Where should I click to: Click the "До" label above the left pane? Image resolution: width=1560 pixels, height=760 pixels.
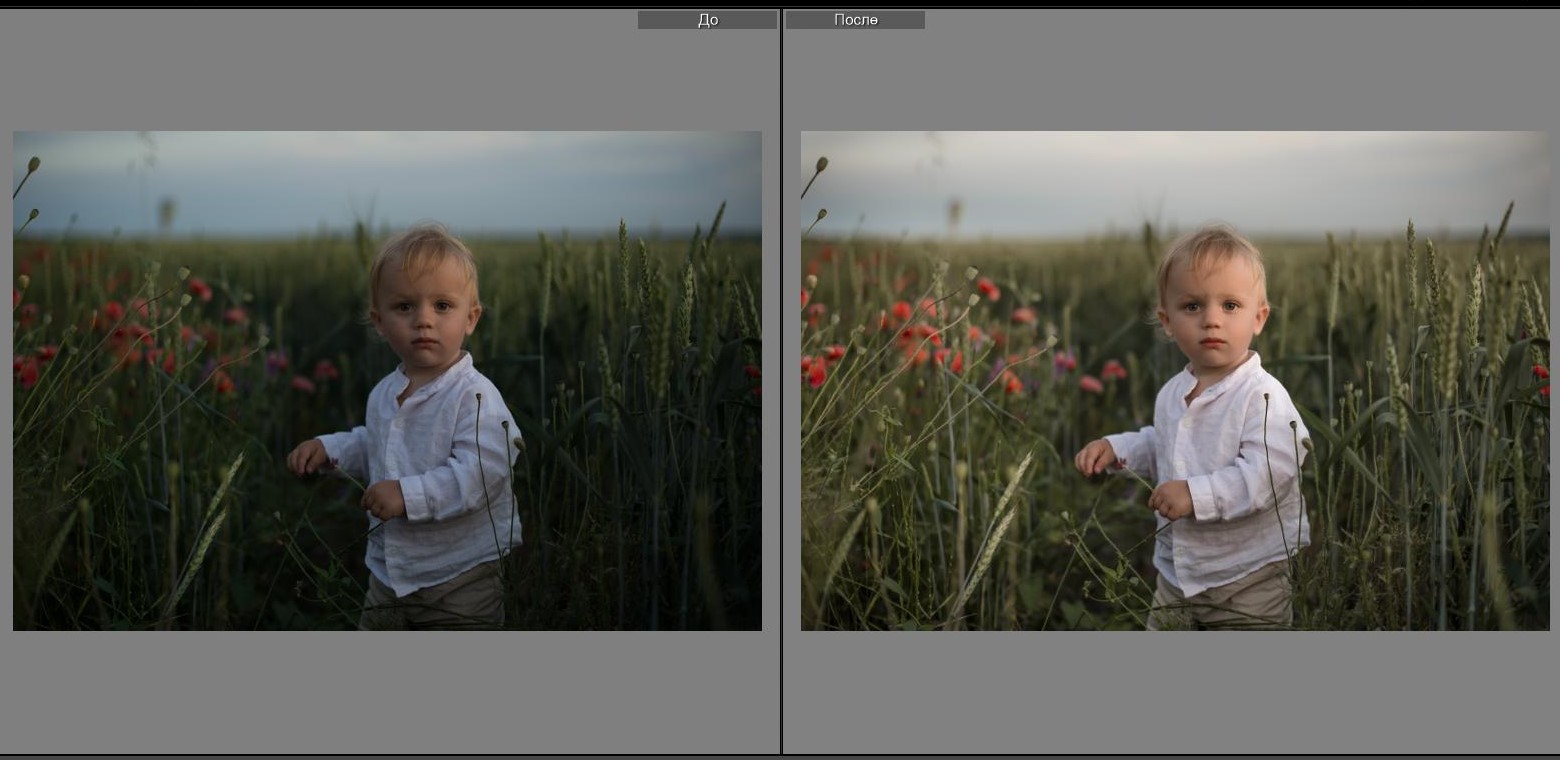pyautogui.click(x=707, y=20)
